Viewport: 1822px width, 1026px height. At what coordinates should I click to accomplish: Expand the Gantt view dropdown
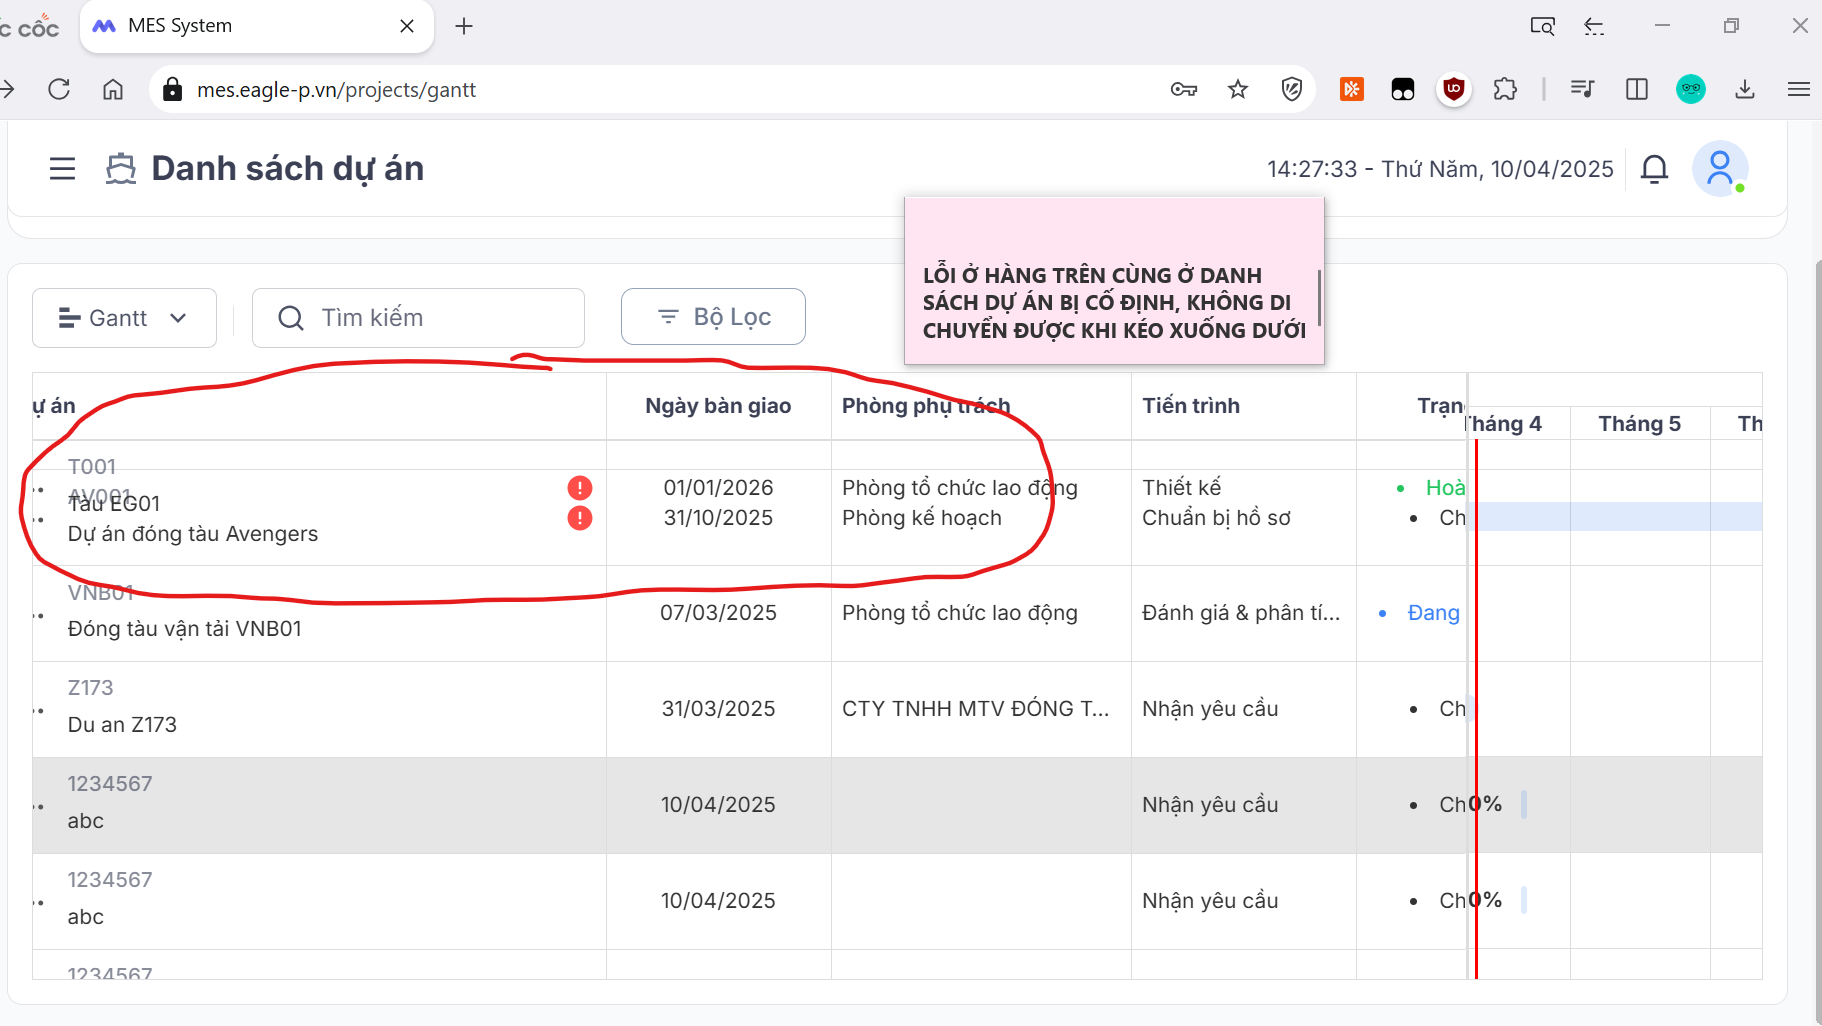124,318
